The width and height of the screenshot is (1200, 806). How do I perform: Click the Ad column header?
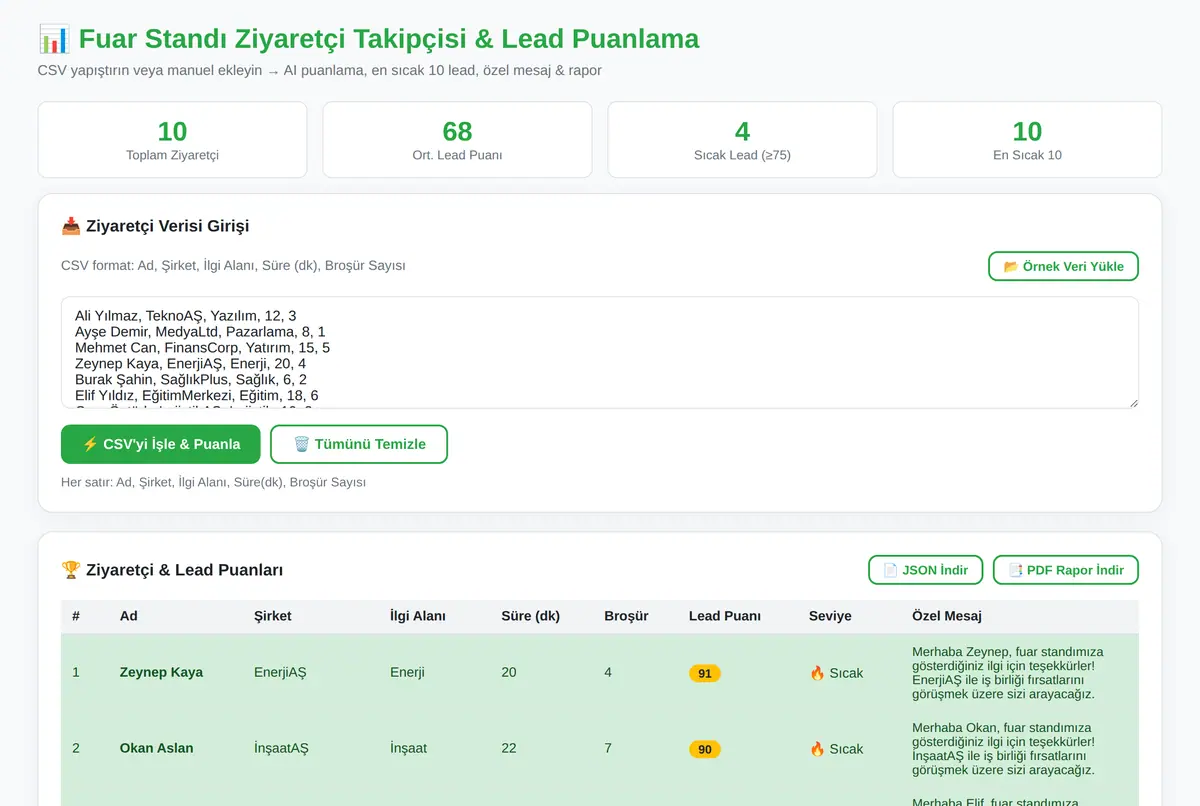(x=129, y=616)
